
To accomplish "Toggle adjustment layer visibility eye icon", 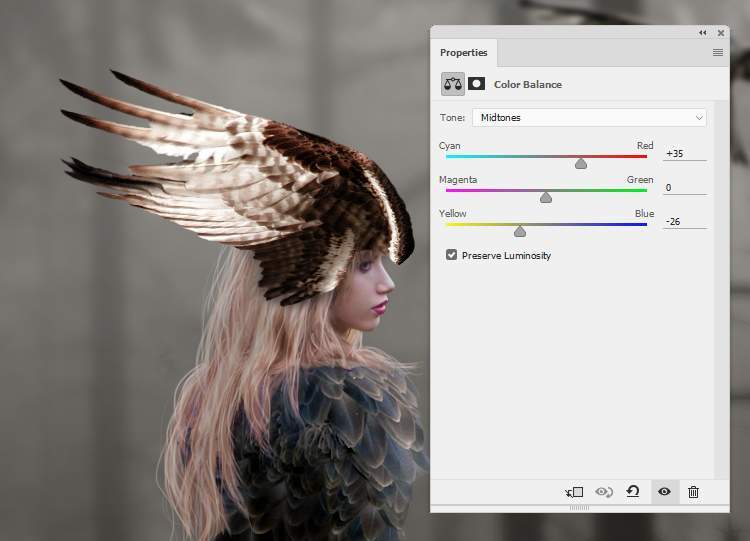I will pyautogui.click(x=664, y=491).
